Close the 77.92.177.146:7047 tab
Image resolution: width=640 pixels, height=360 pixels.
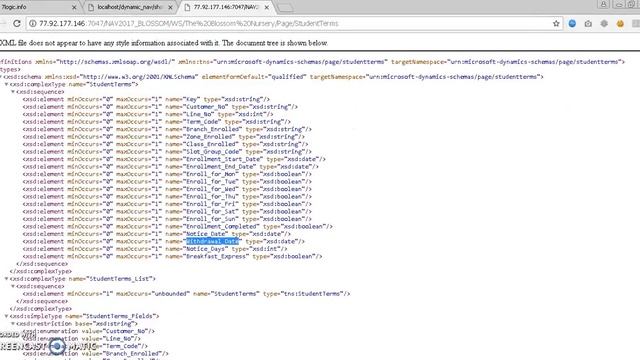tap(267, 7)
